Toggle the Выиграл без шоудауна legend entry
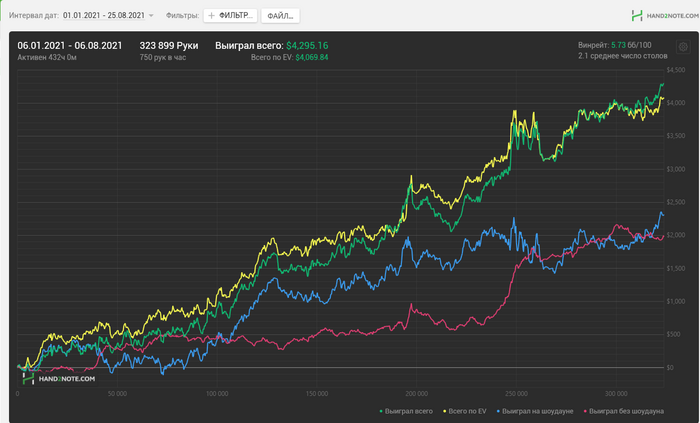 point(623,411)
